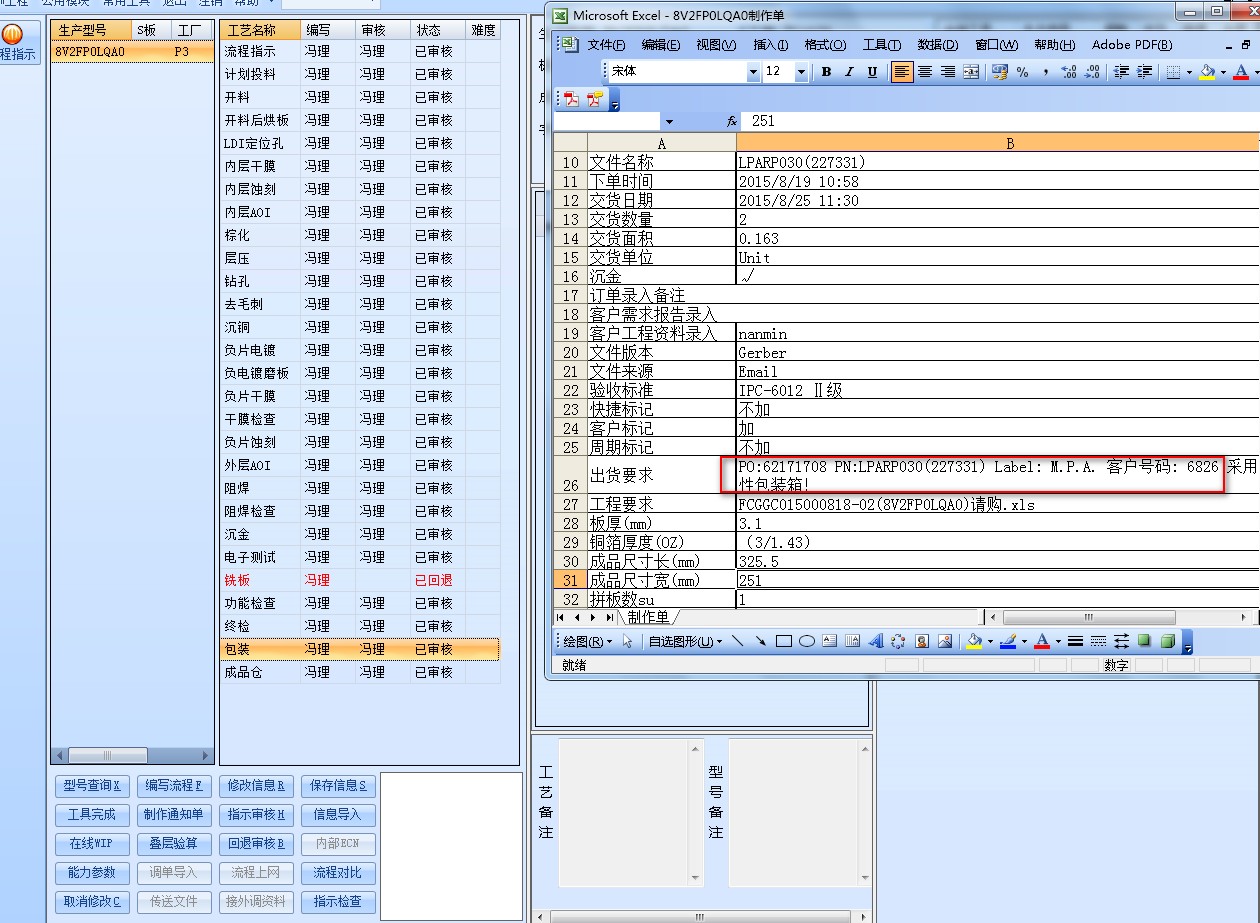
Task: Click the 保存信息S button
Action: [x=338, y=786]
